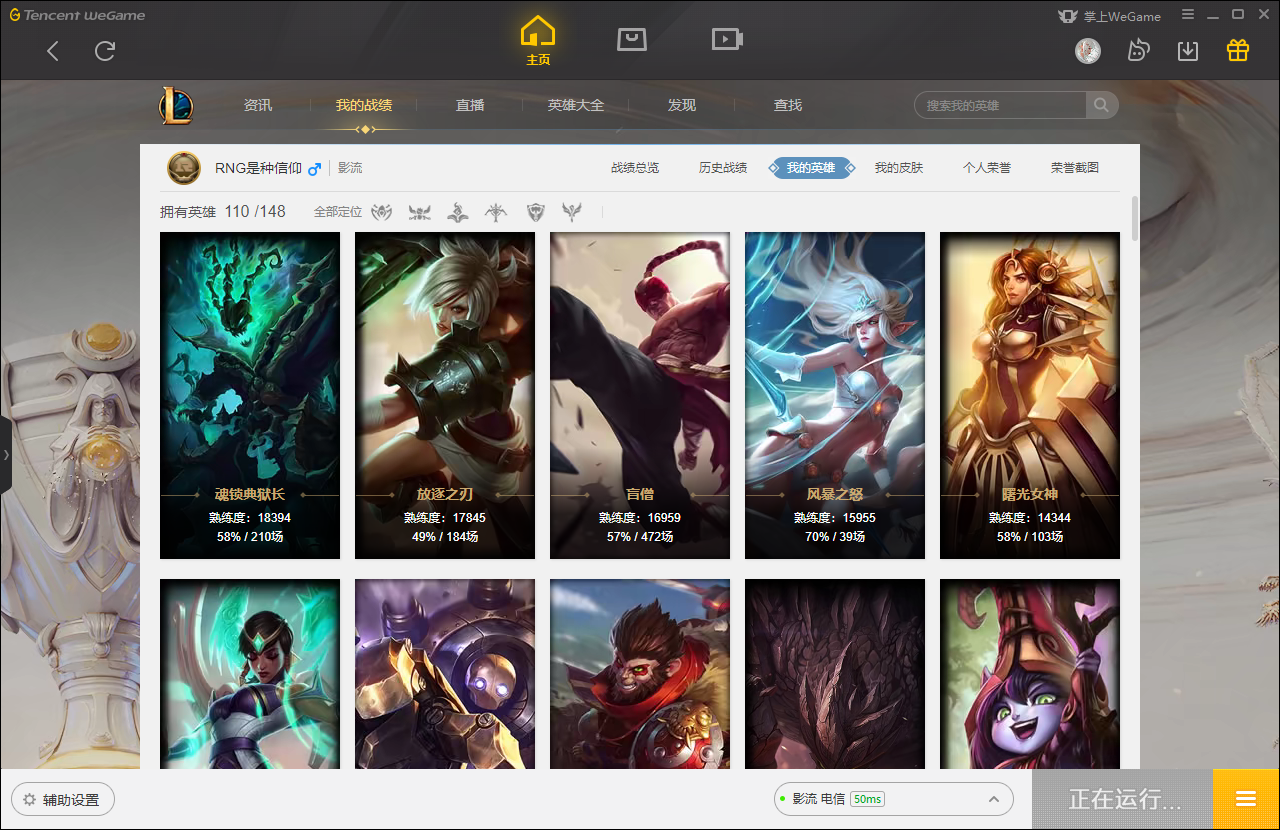The width and height of the screenshot is (1280, 830).
Task: Click the hero list vertical scrollbar
Action: pyautogui.click(x=1135, y=218)
